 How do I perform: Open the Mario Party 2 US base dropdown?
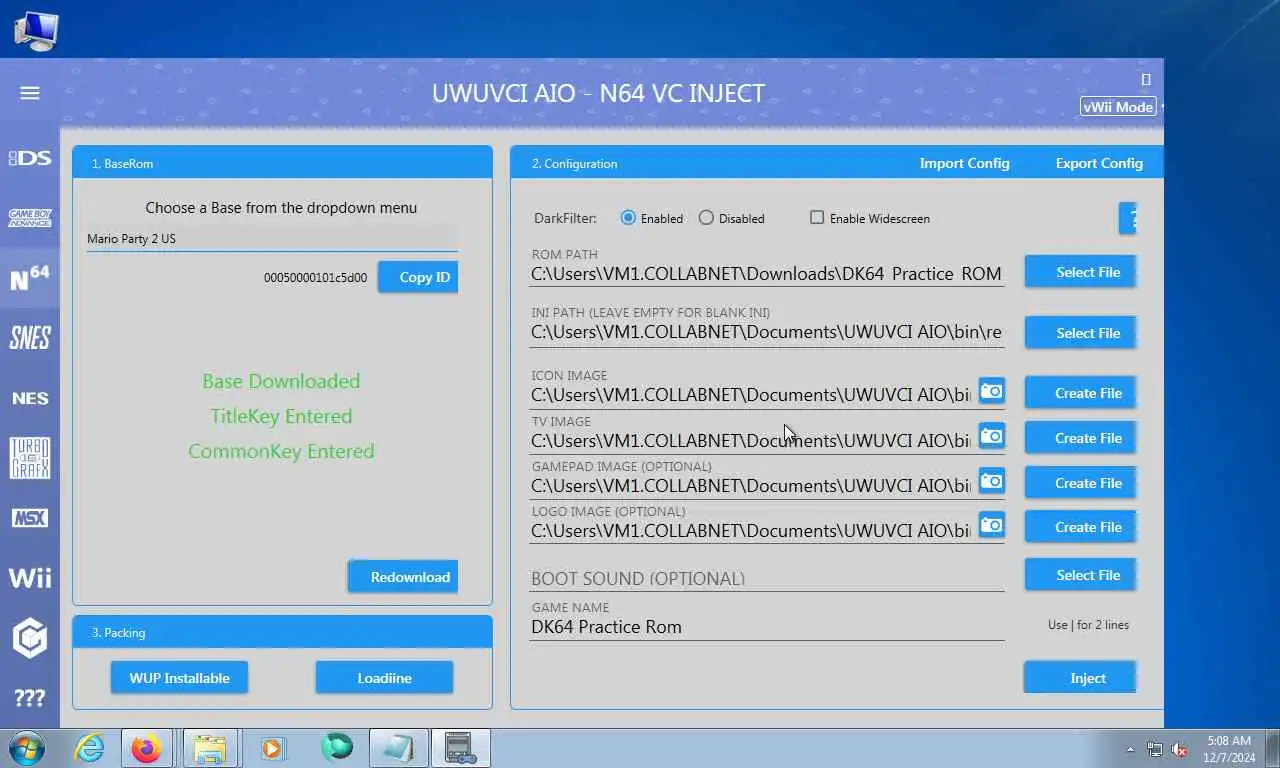(272, 239)
